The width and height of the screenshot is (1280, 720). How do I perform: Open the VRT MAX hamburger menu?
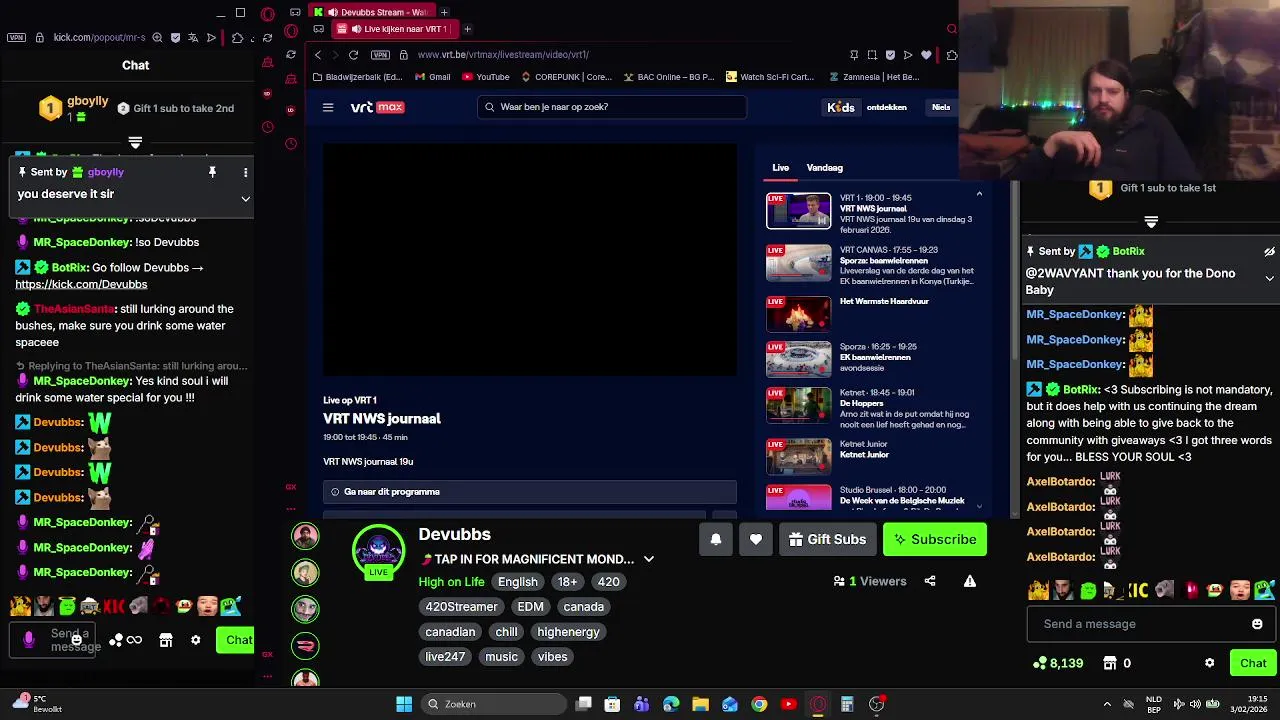point(328,107)
